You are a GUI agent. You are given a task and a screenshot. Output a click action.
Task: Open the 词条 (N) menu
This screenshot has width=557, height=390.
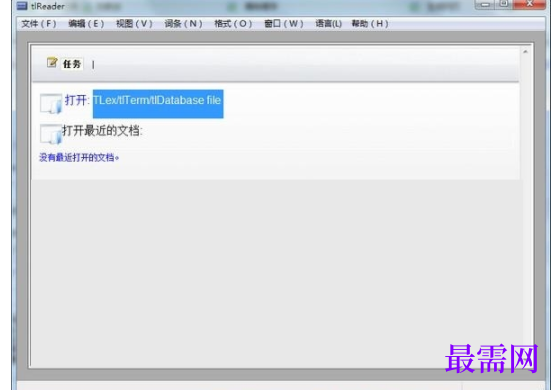183,24
